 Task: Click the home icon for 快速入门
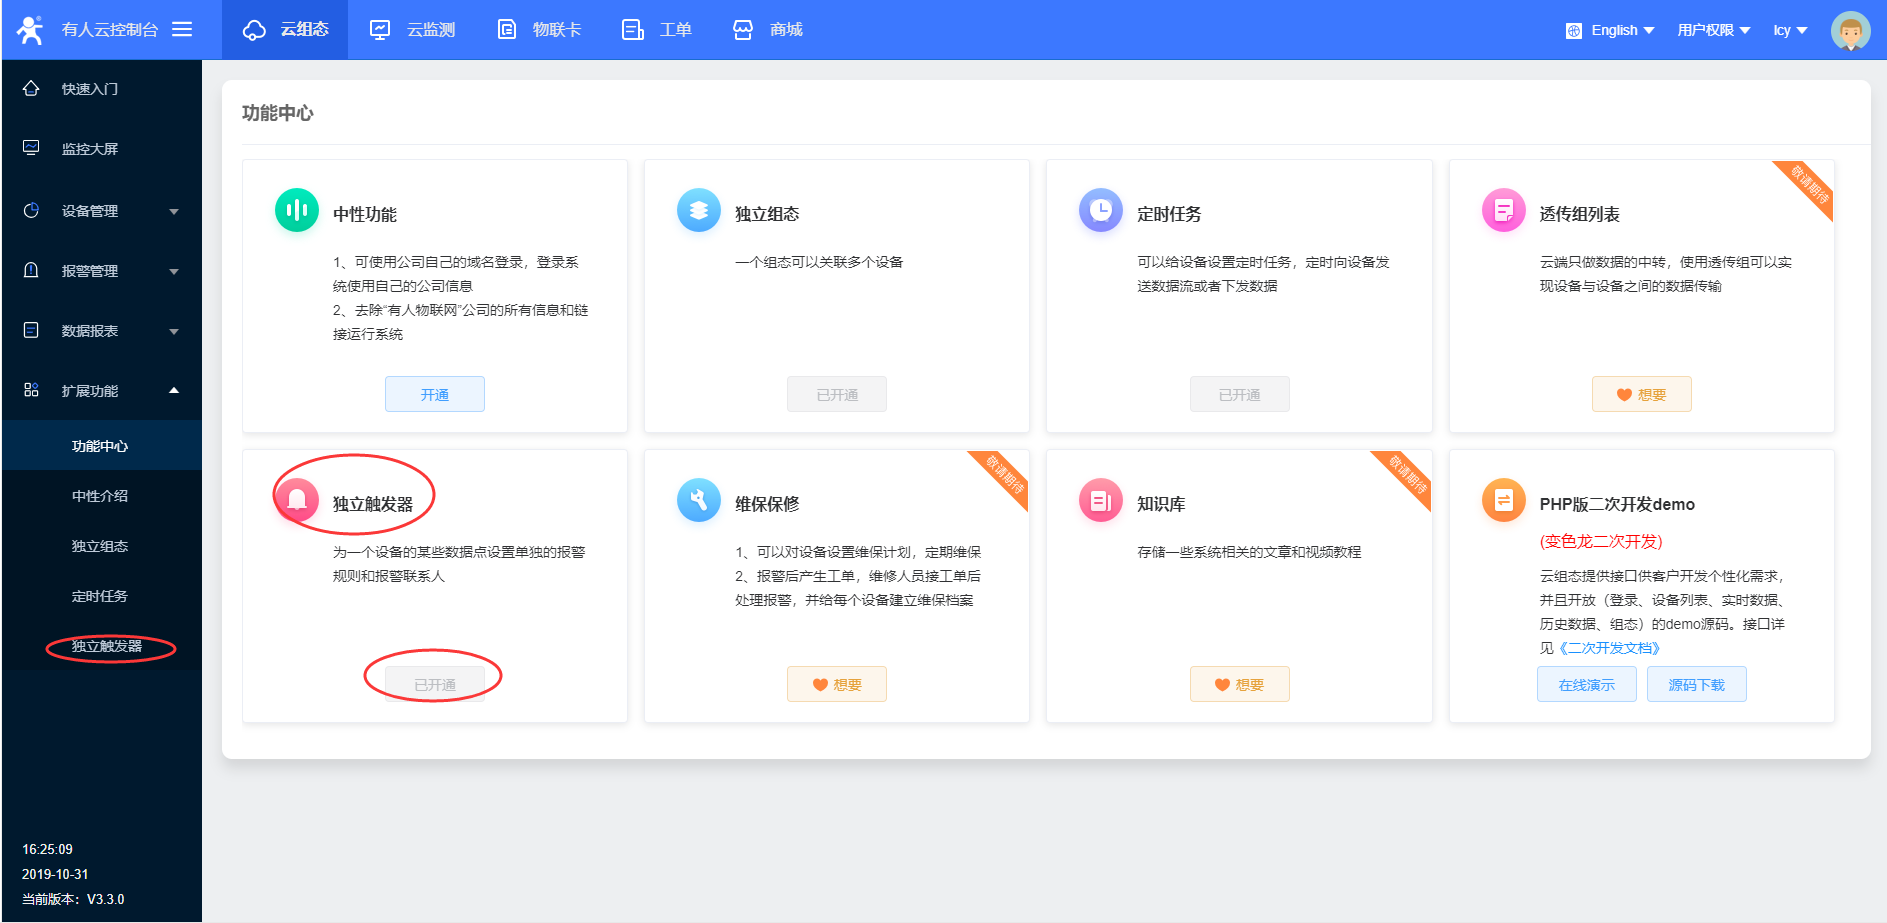pyautogui.click(x=31, y=88)
